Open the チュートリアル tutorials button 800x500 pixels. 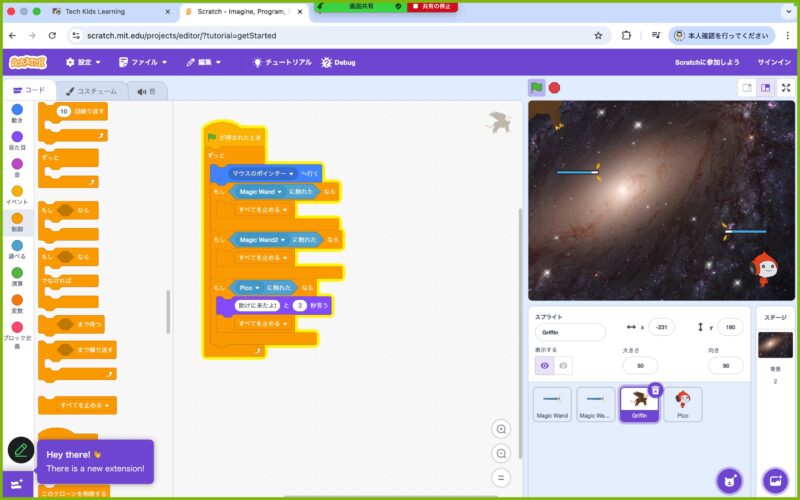pyautogui.click(x=283, y=62)
